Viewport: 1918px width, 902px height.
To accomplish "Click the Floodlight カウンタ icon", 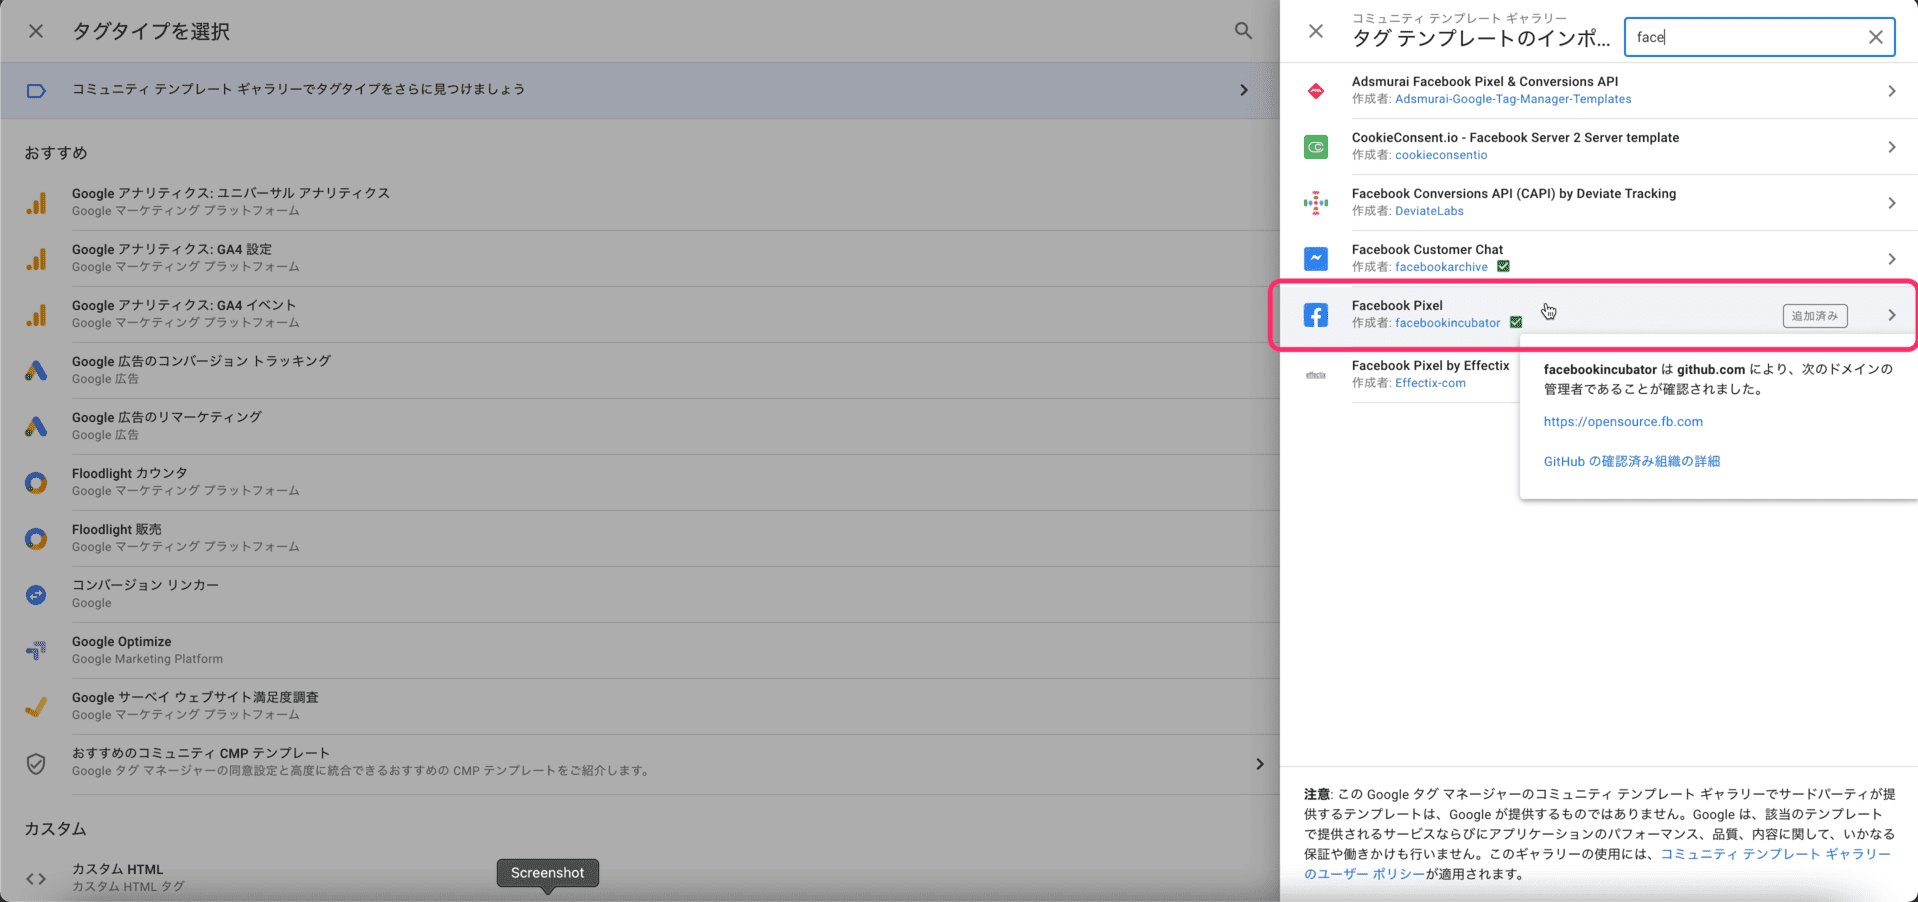I will coord(36,483).
